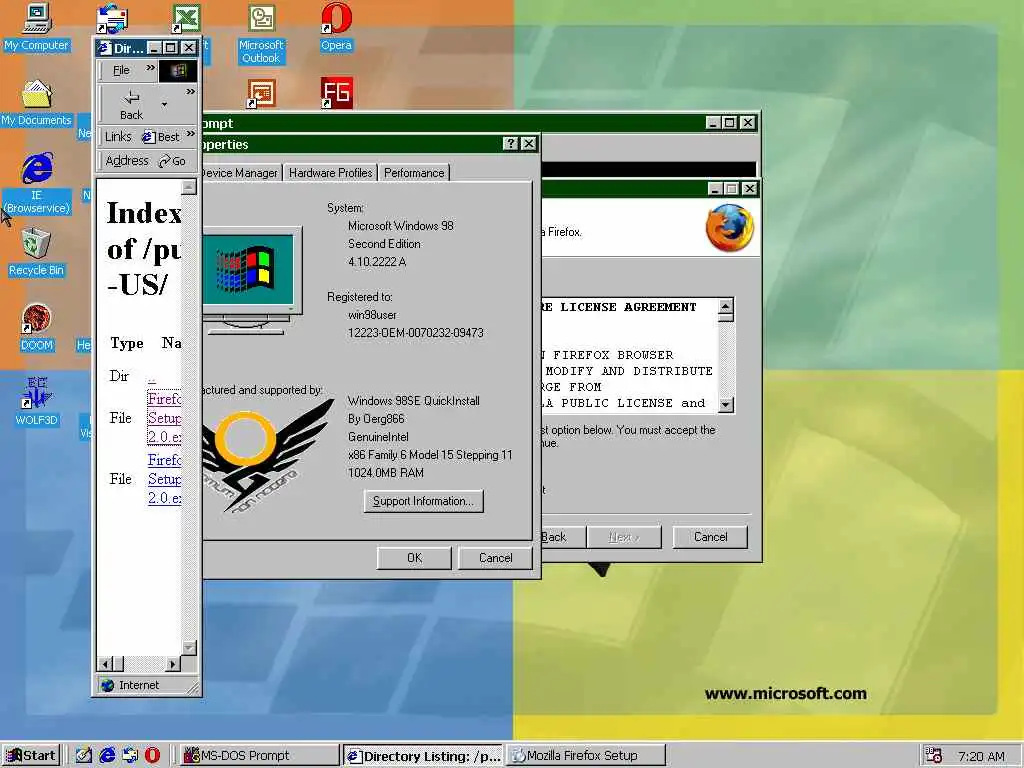Open the parent directory '..' link

coord(152,379)
